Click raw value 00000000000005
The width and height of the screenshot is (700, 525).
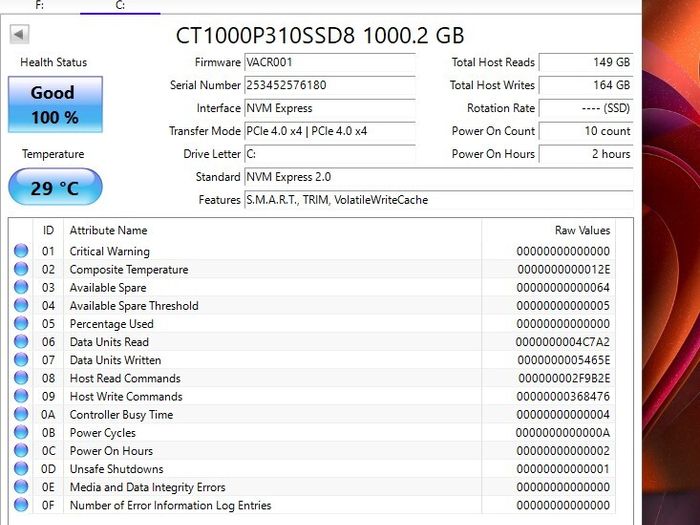(x=563, y=306)
